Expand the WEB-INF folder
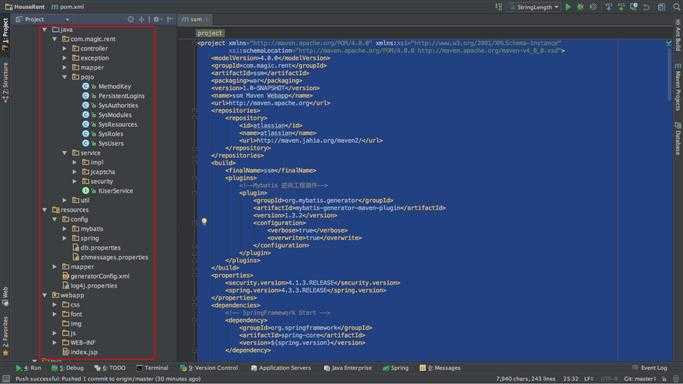Viewport: 683px width, 384px height. coord(54,343)
